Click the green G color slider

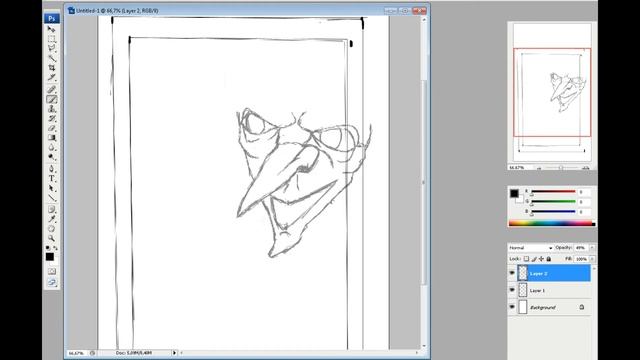coord(553,202)
